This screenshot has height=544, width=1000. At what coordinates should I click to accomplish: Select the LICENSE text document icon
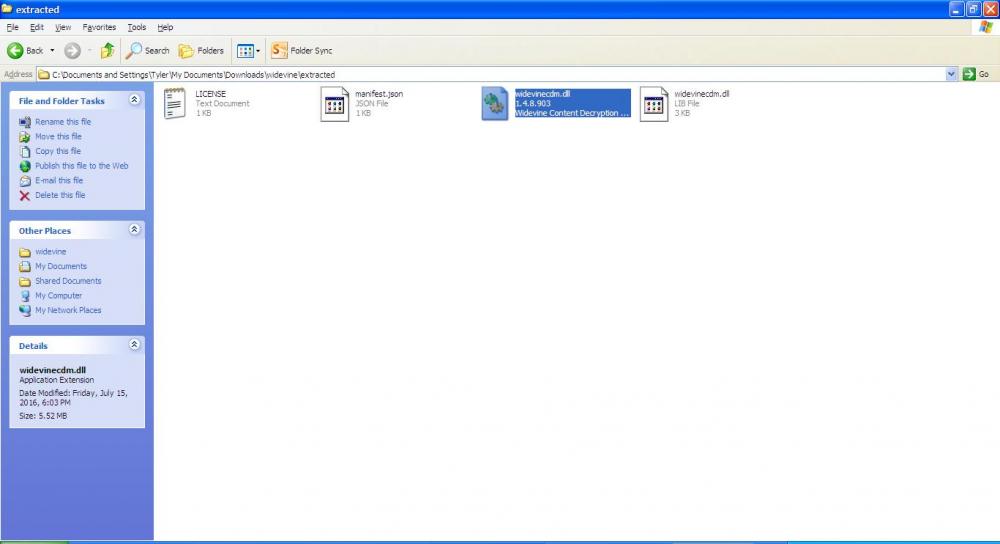tap(174, 103)
